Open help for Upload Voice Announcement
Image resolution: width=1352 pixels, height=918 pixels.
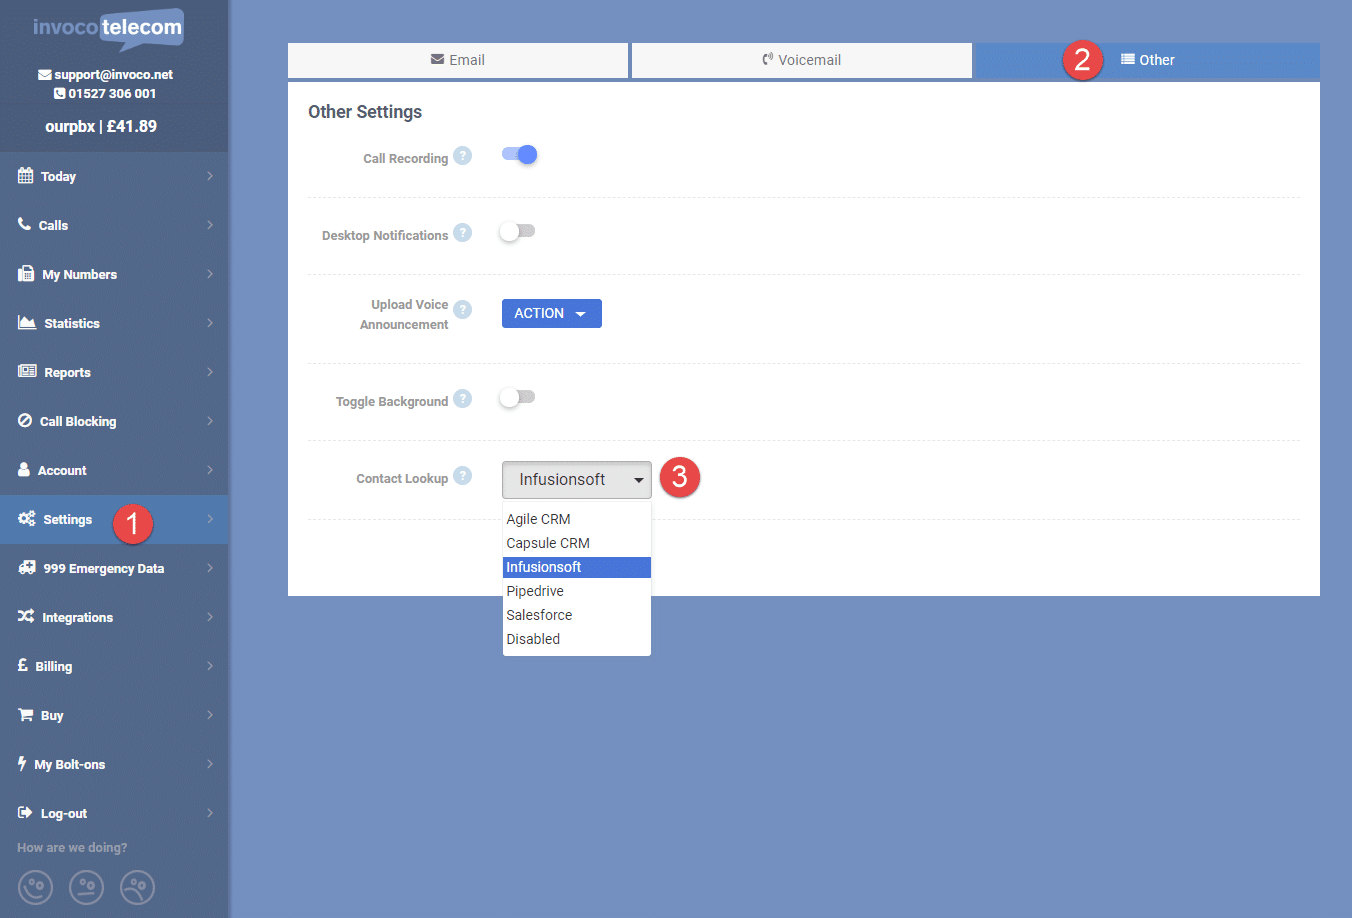(462, 310)
